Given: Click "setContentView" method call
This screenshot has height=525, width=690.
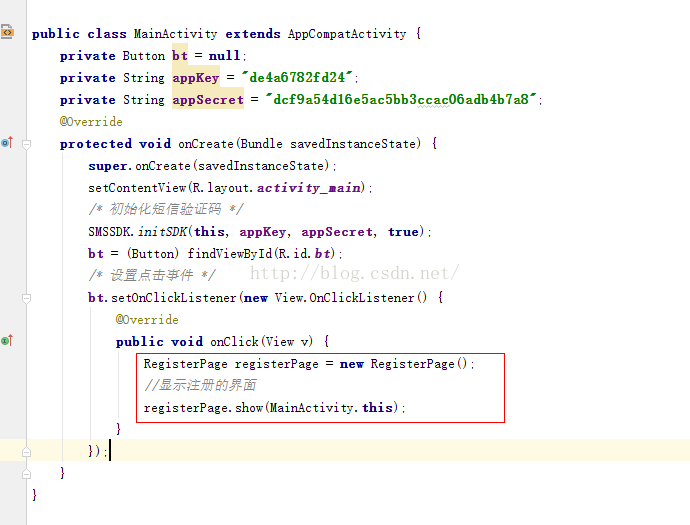Looking at the screenshot, I should (x=137, y=188).
